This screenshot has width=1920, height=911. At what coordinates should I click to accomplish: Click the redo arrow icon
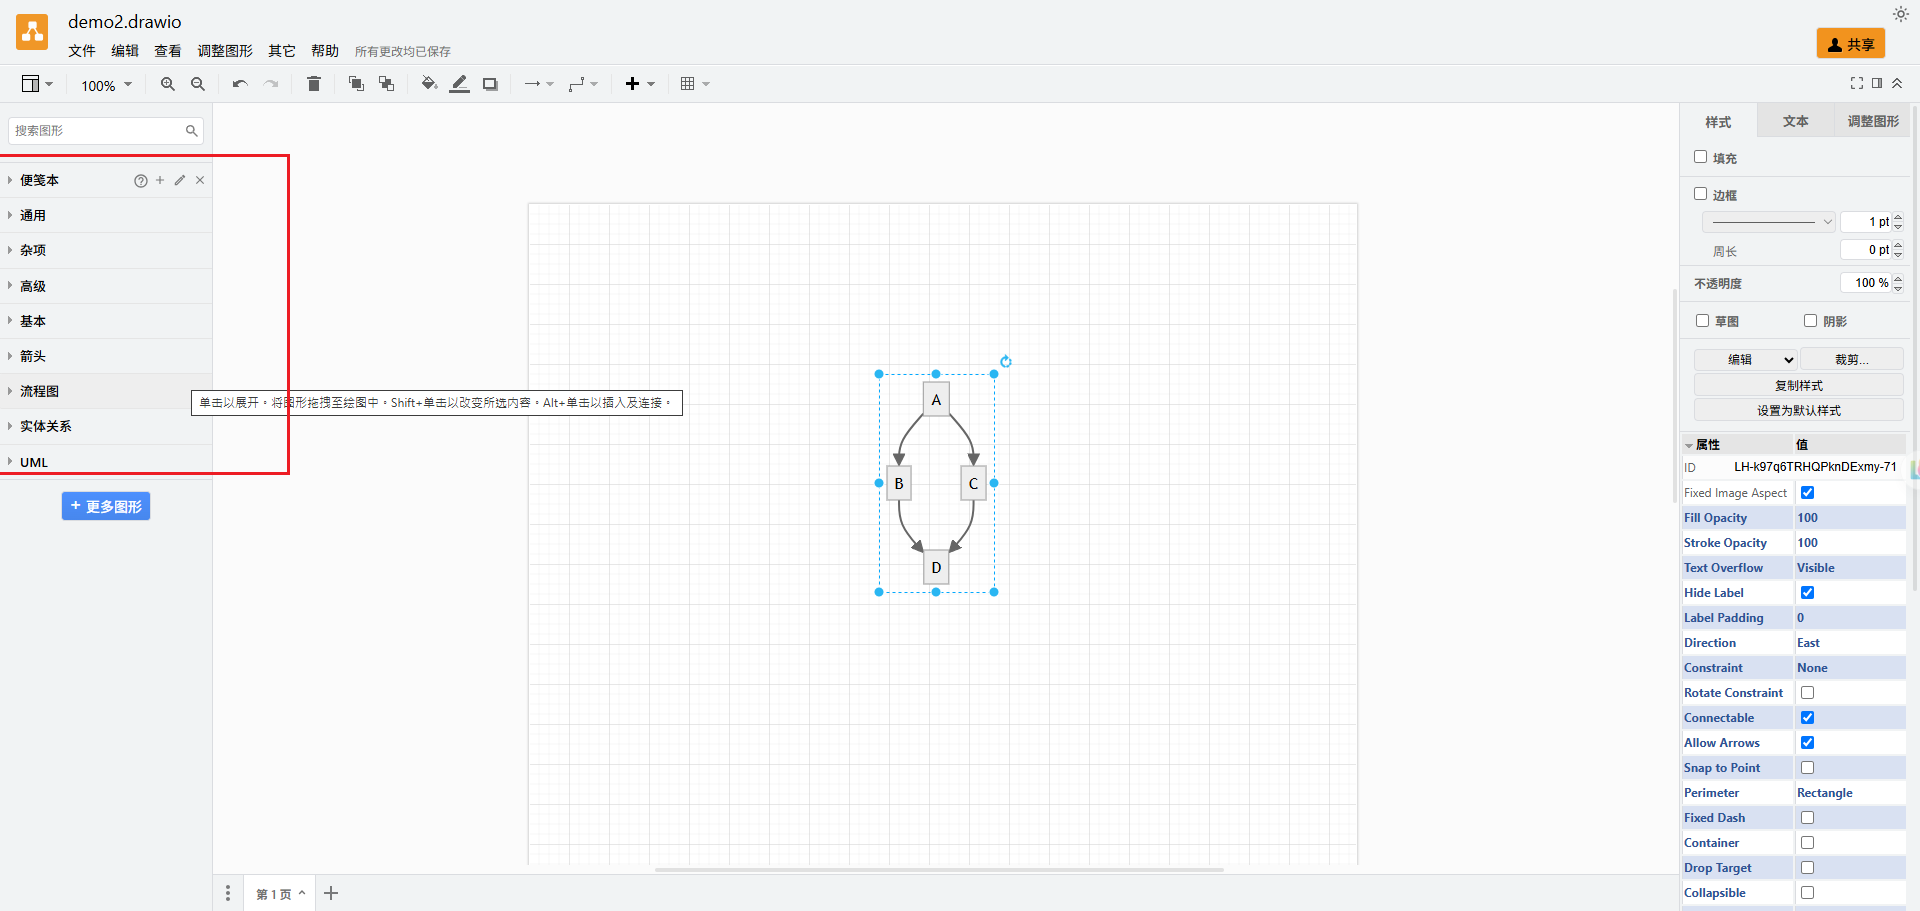[x=271, y=84]
